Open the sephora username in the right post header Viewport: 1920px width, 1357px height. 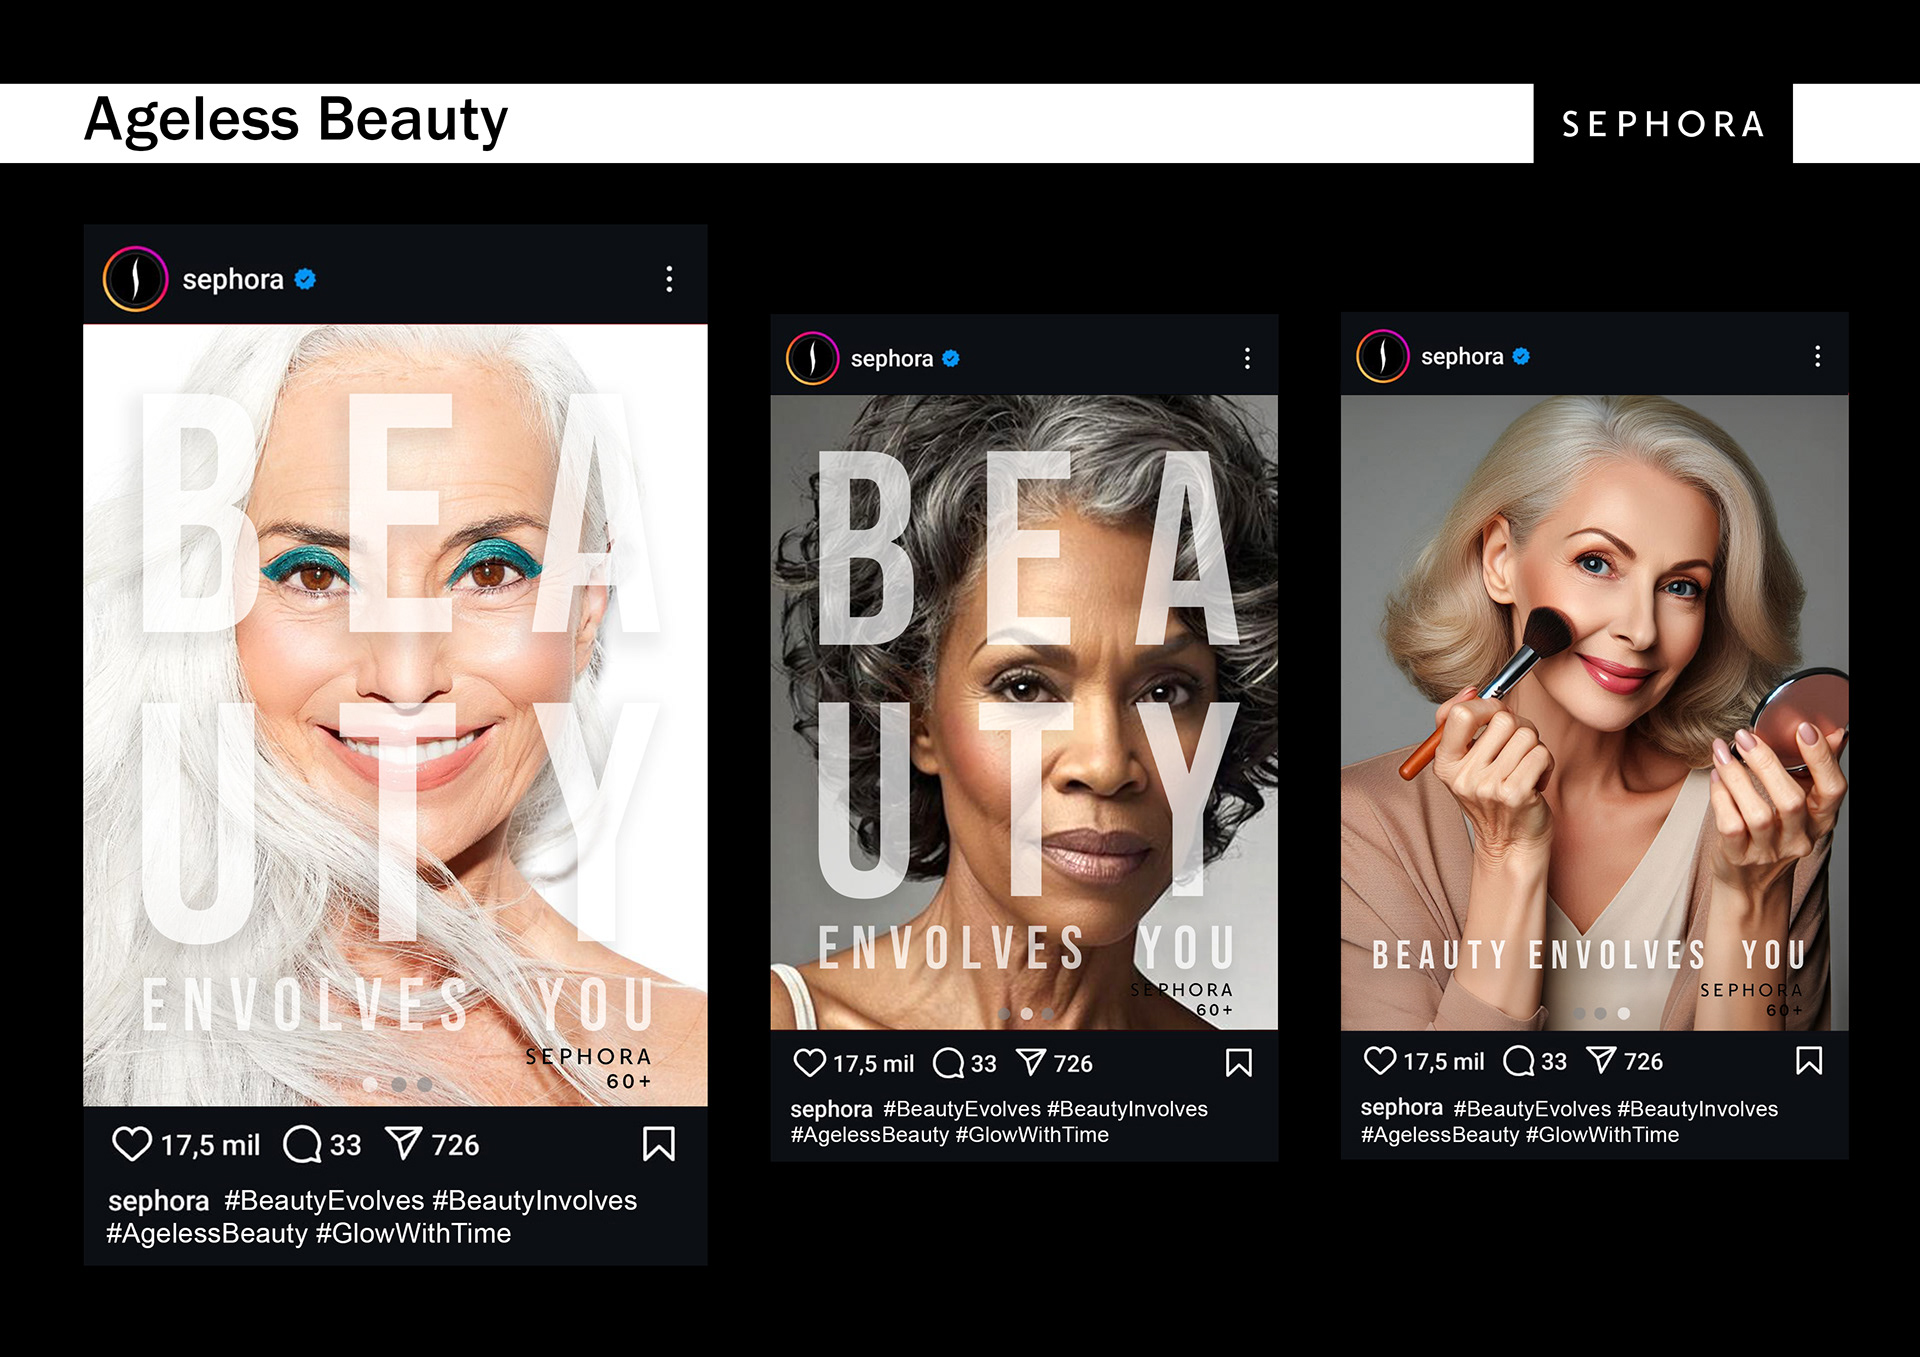[x=1462, y=356]
